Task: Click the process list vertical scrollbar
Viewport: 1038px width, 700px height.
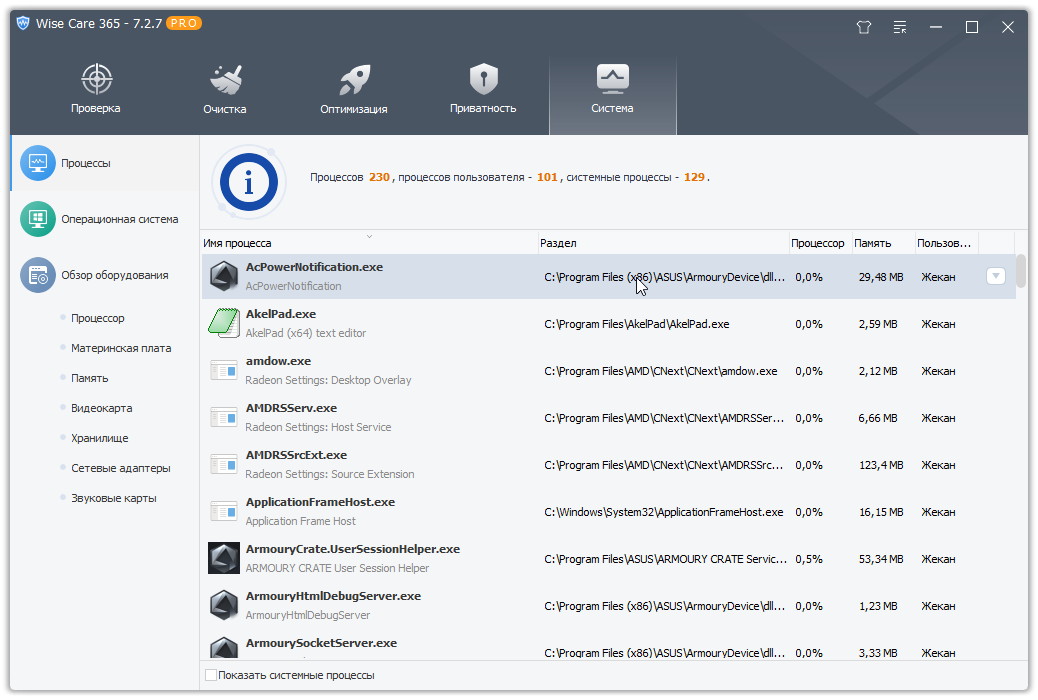Action: [1021, 271]
